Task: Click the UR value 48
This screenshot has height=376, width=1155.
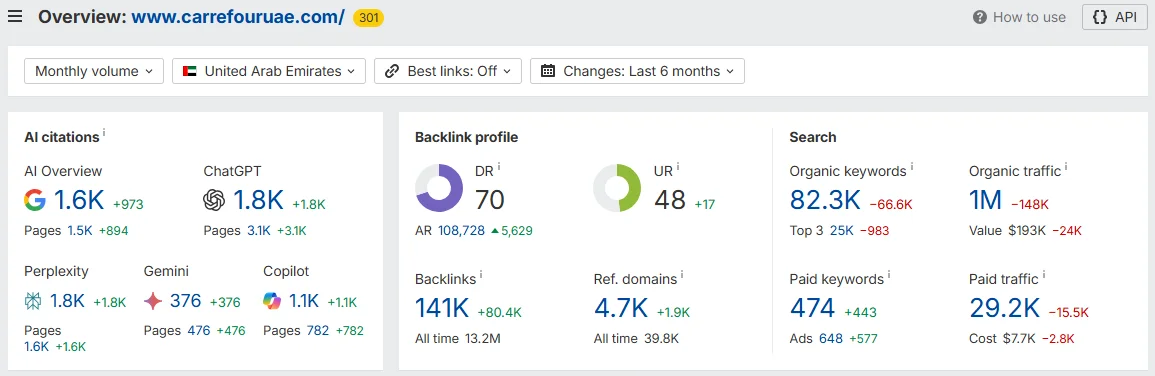Action: click(x=670, y=200)
